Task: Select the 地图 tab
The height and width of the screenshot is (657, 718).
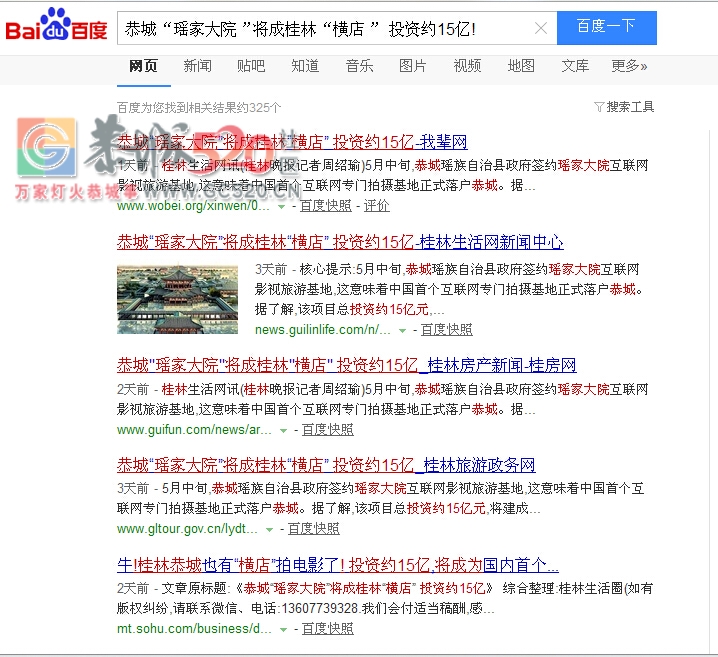Action: [521, 66]
